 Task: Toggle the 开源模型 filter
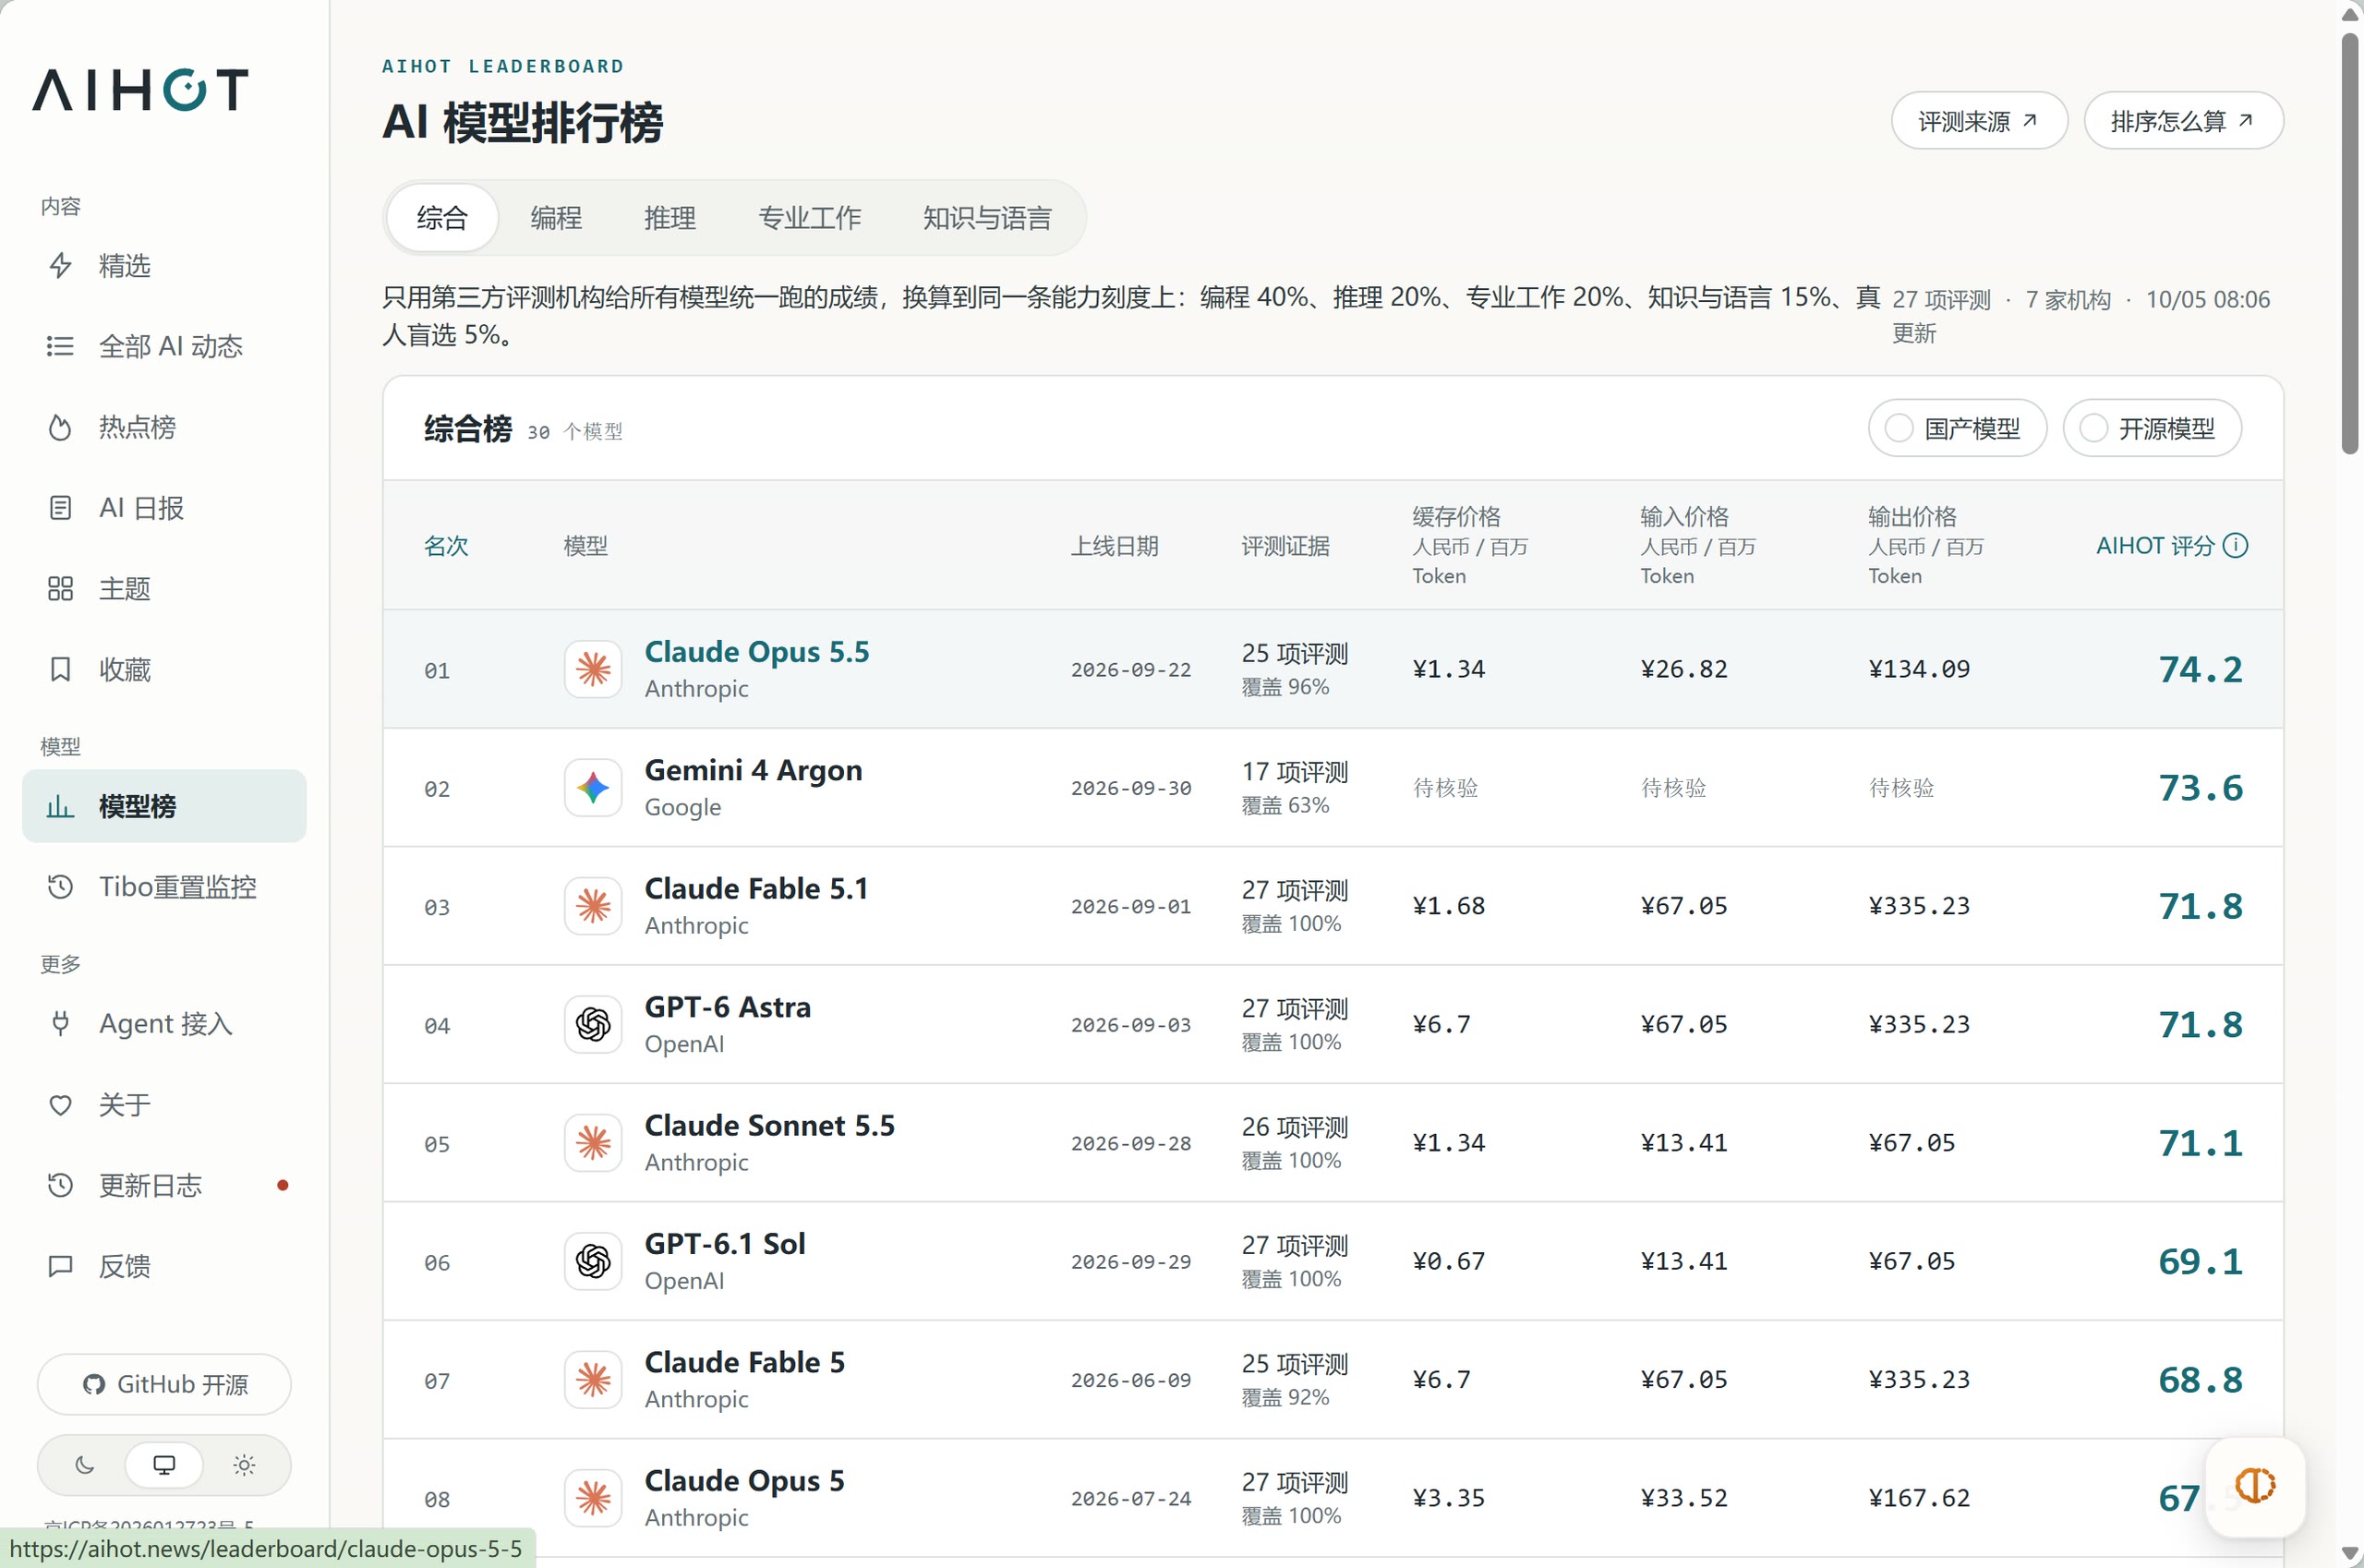coord(2151,429)
